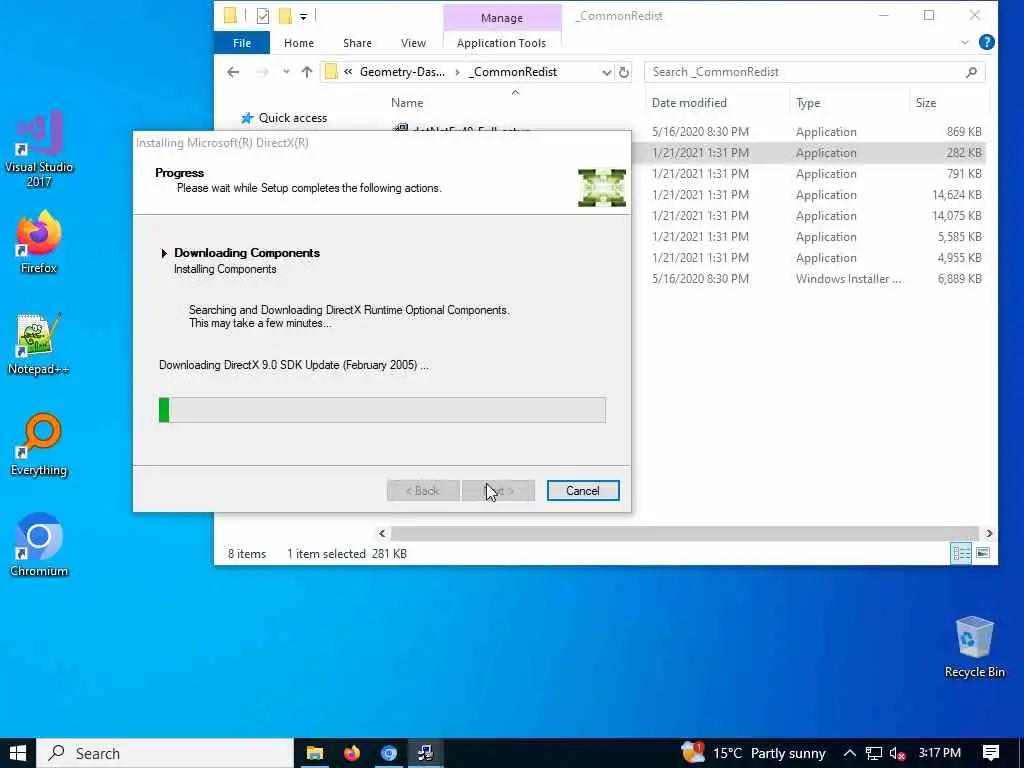
Task: Click the Manage contextual tab
Action: 502,18
